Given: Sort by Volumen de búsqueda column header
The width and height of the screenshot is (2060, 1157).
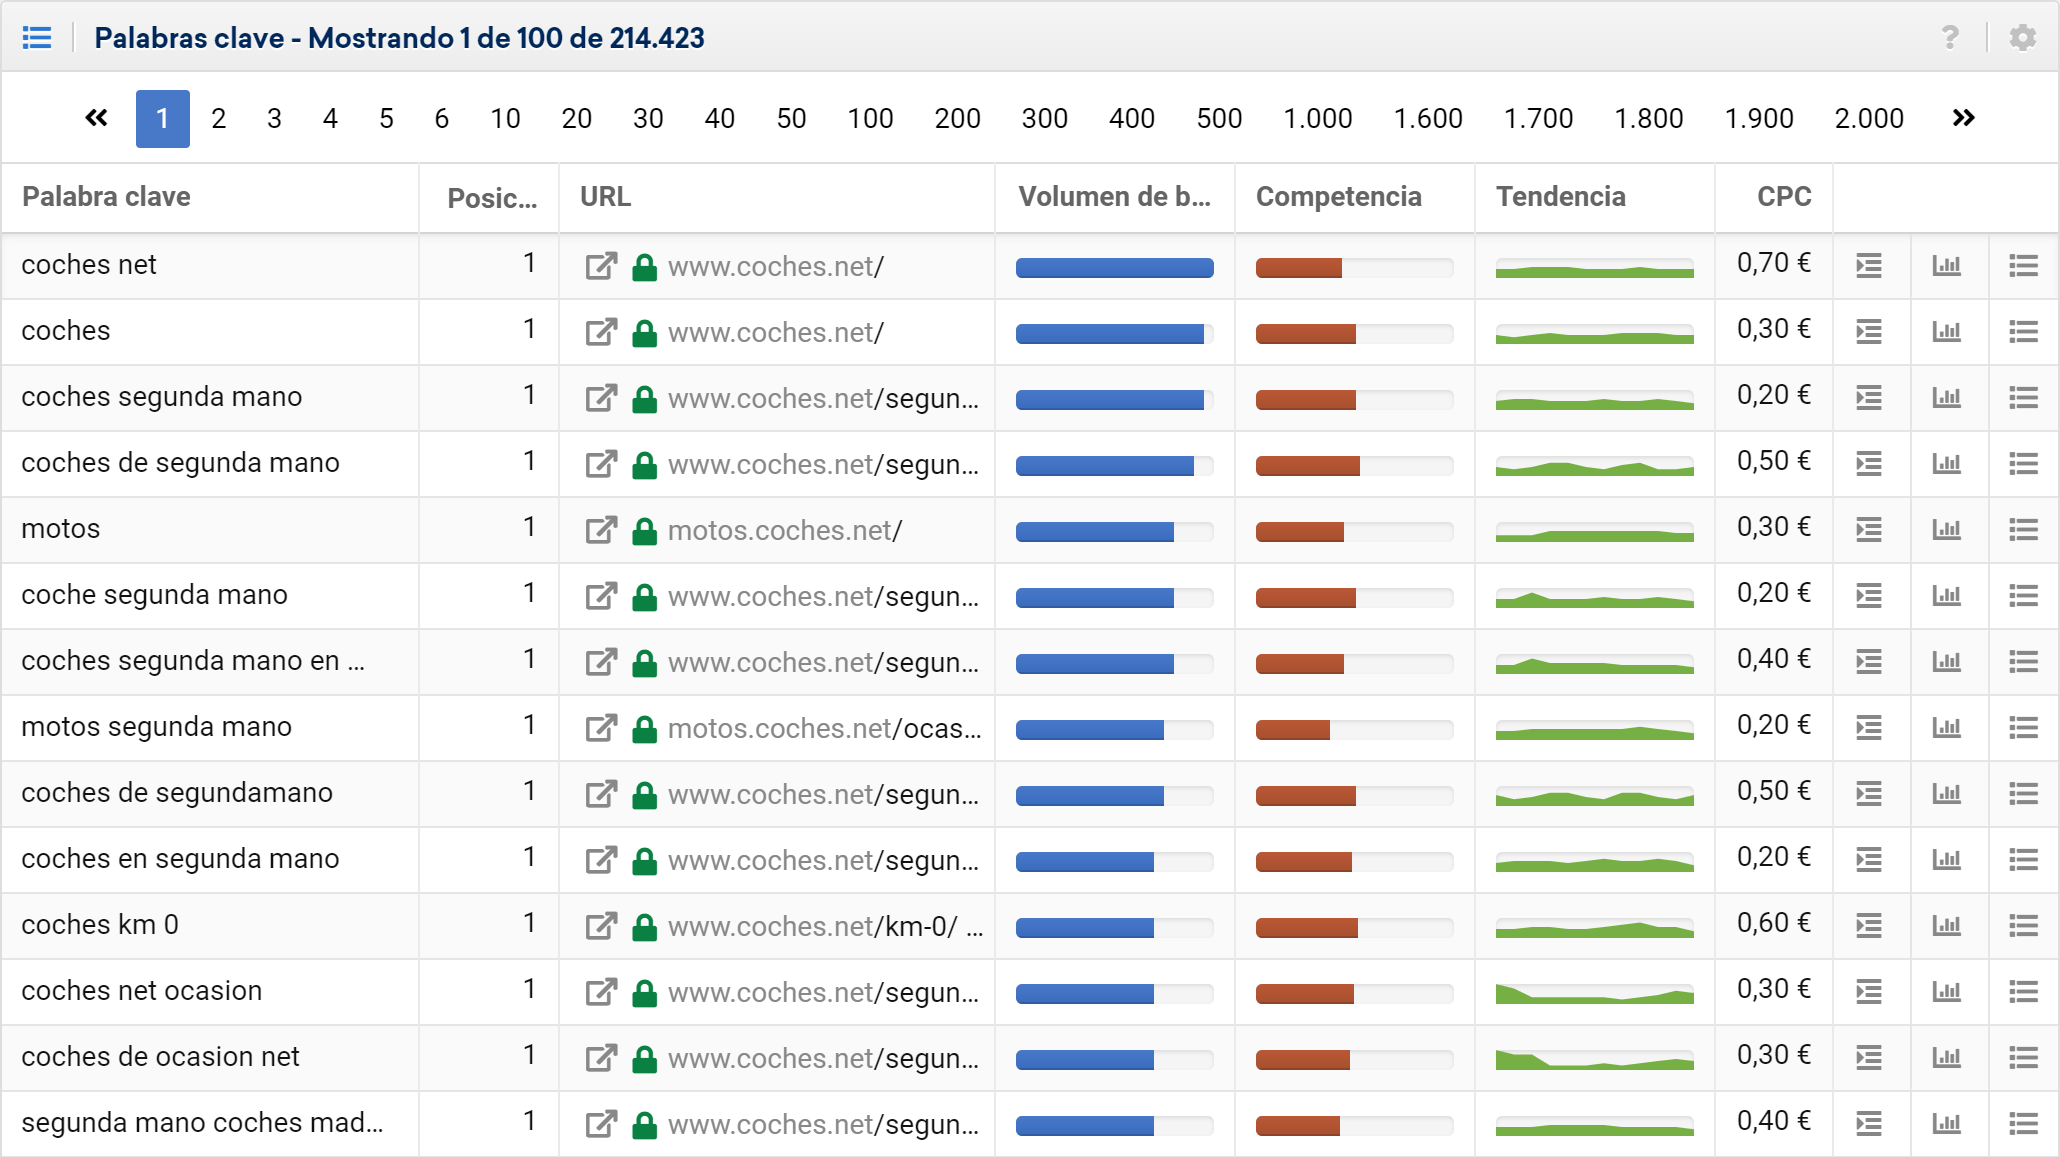Looking at the screenshot, I should click(x=1113, y=197).
